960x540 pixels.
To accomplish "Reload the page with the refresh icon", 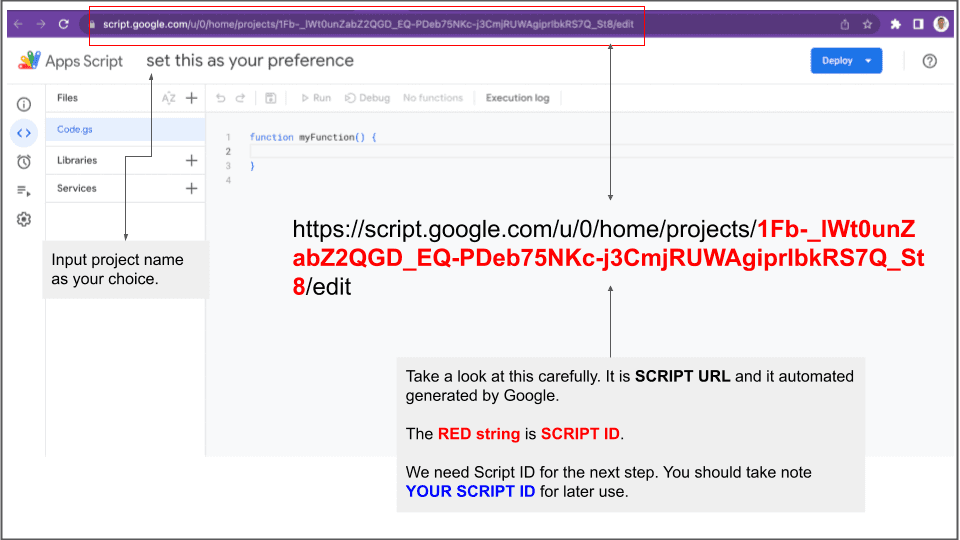I will pos(64,24).
